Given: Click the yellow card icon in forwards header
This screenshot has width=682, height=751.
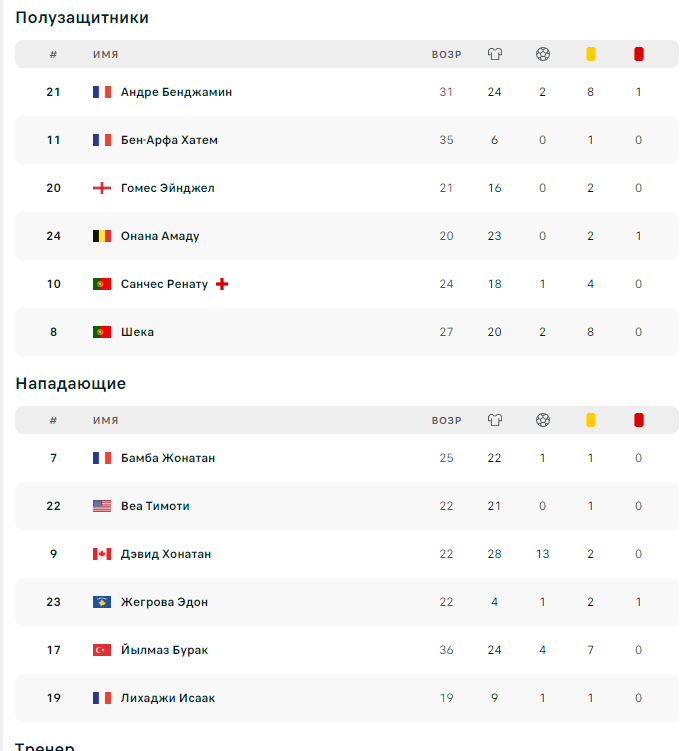Looking at the screenshot, I should pos(591,420).
